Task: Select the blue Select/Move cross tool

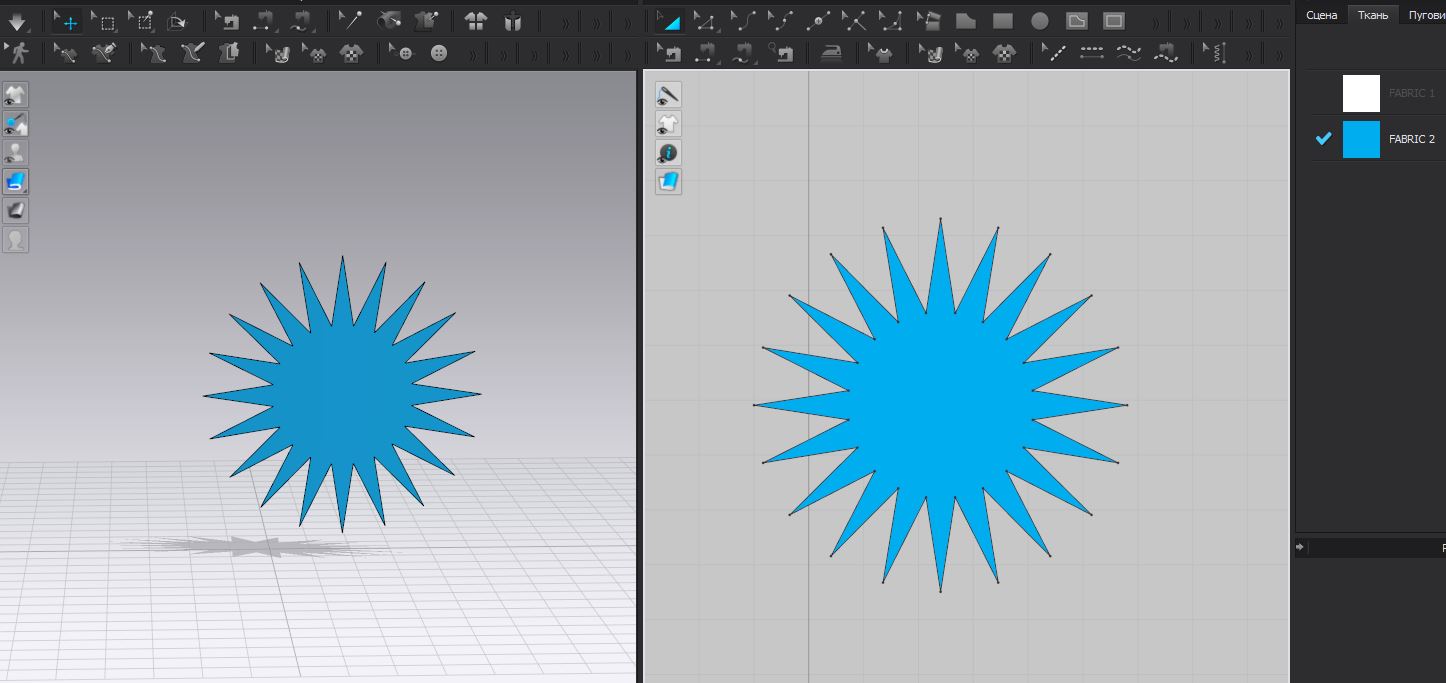Action: pyautogui.click(x=67, y=21)
